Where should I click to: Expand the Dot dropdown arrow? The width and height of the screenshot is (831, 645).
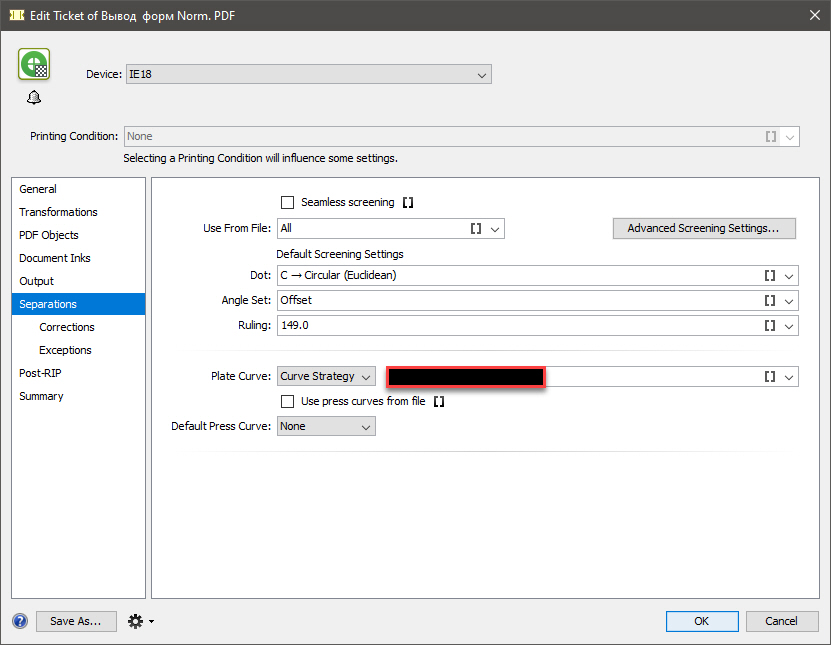[x=789, y=276]
